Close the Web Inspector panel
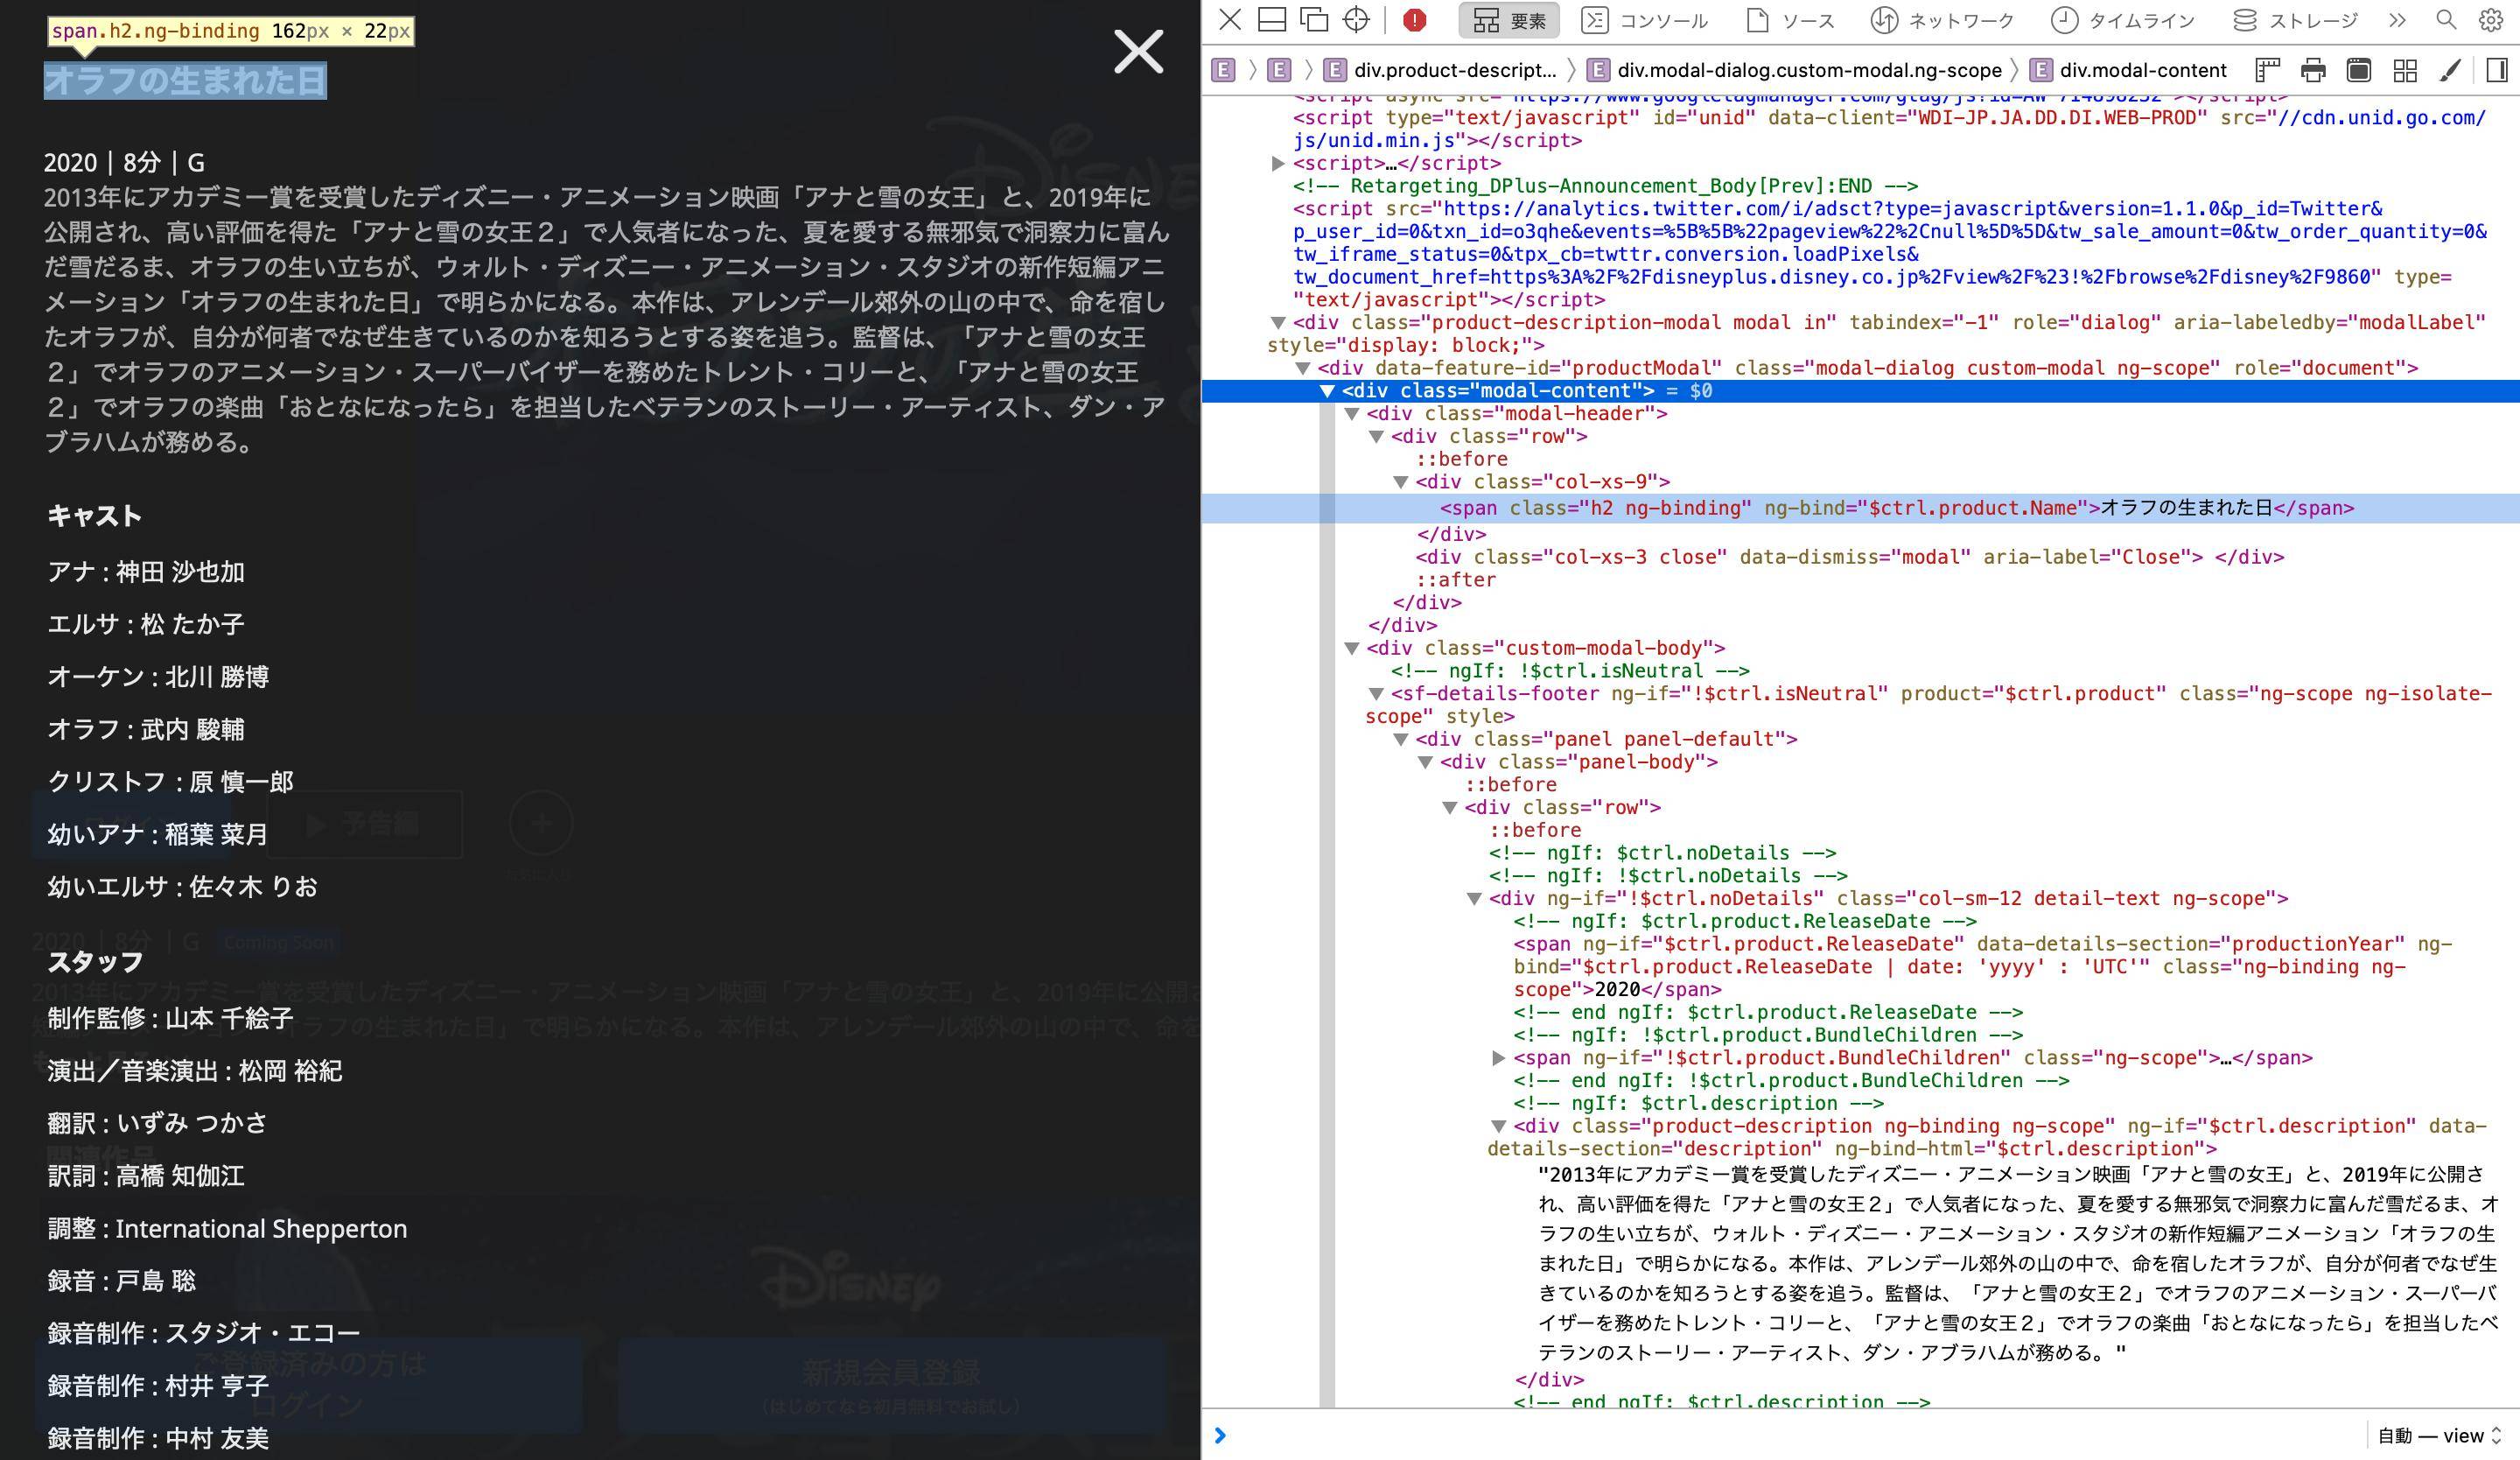This screenshot has height=1460, width=2520. [x=1230, y=20]
